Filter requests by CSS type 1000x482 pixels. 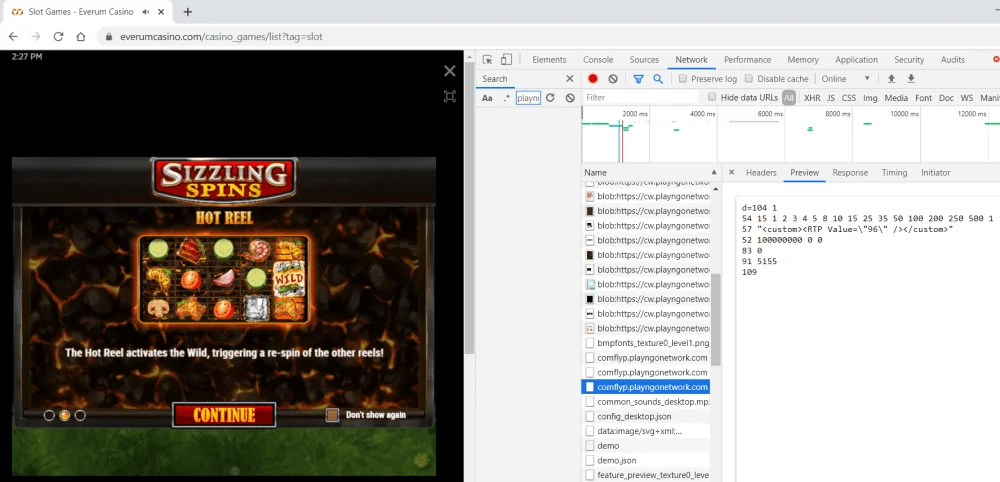[x=849, y=98]
